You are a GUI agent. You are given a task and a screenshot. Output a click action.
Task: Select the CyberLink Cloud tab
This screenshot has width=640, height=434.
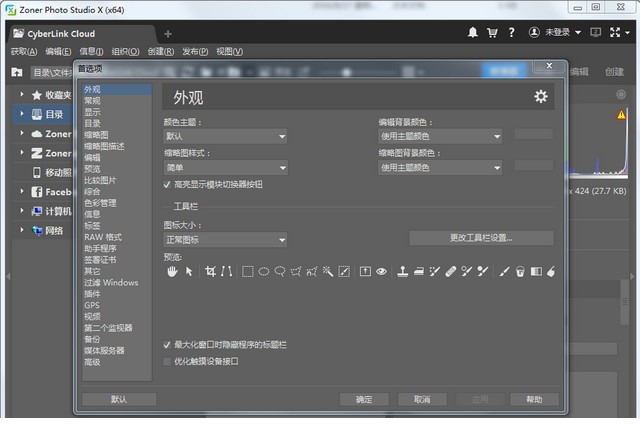82,34
